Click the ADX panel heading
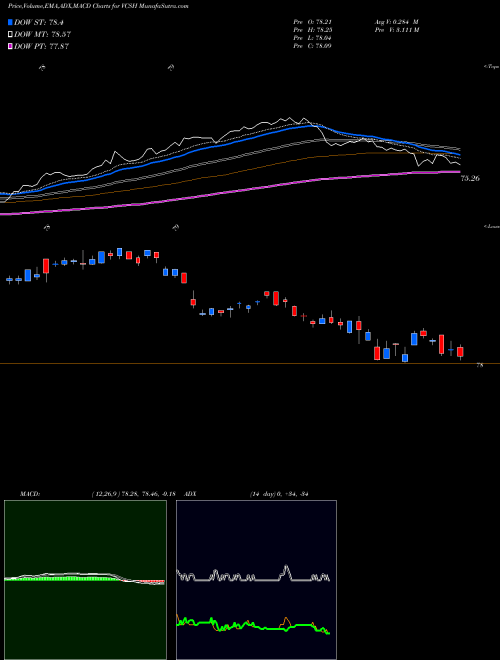500x660 pixels. [x=190, y=494]
